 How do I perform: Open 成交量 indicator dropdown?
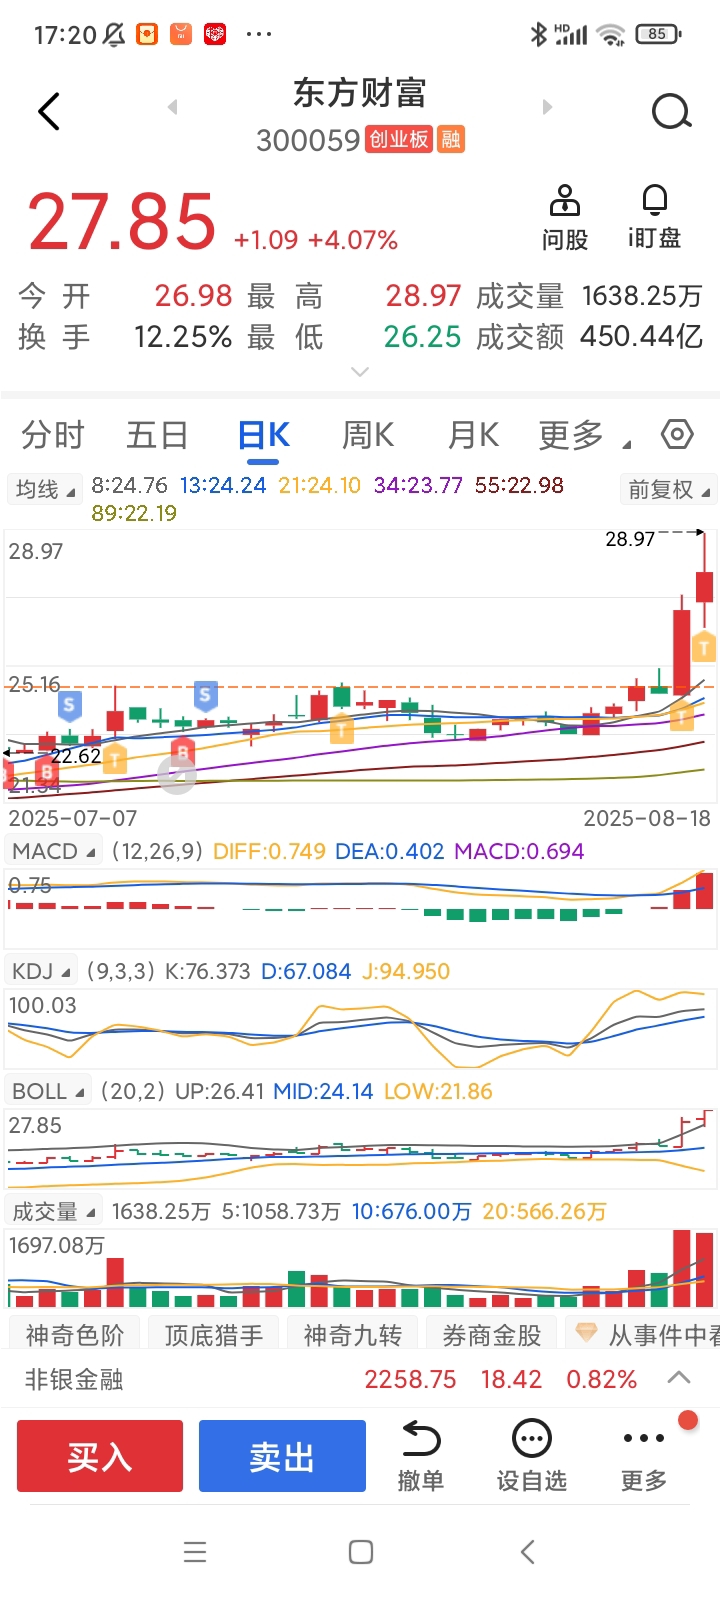pyautogui.click(x=53, y=1211)
